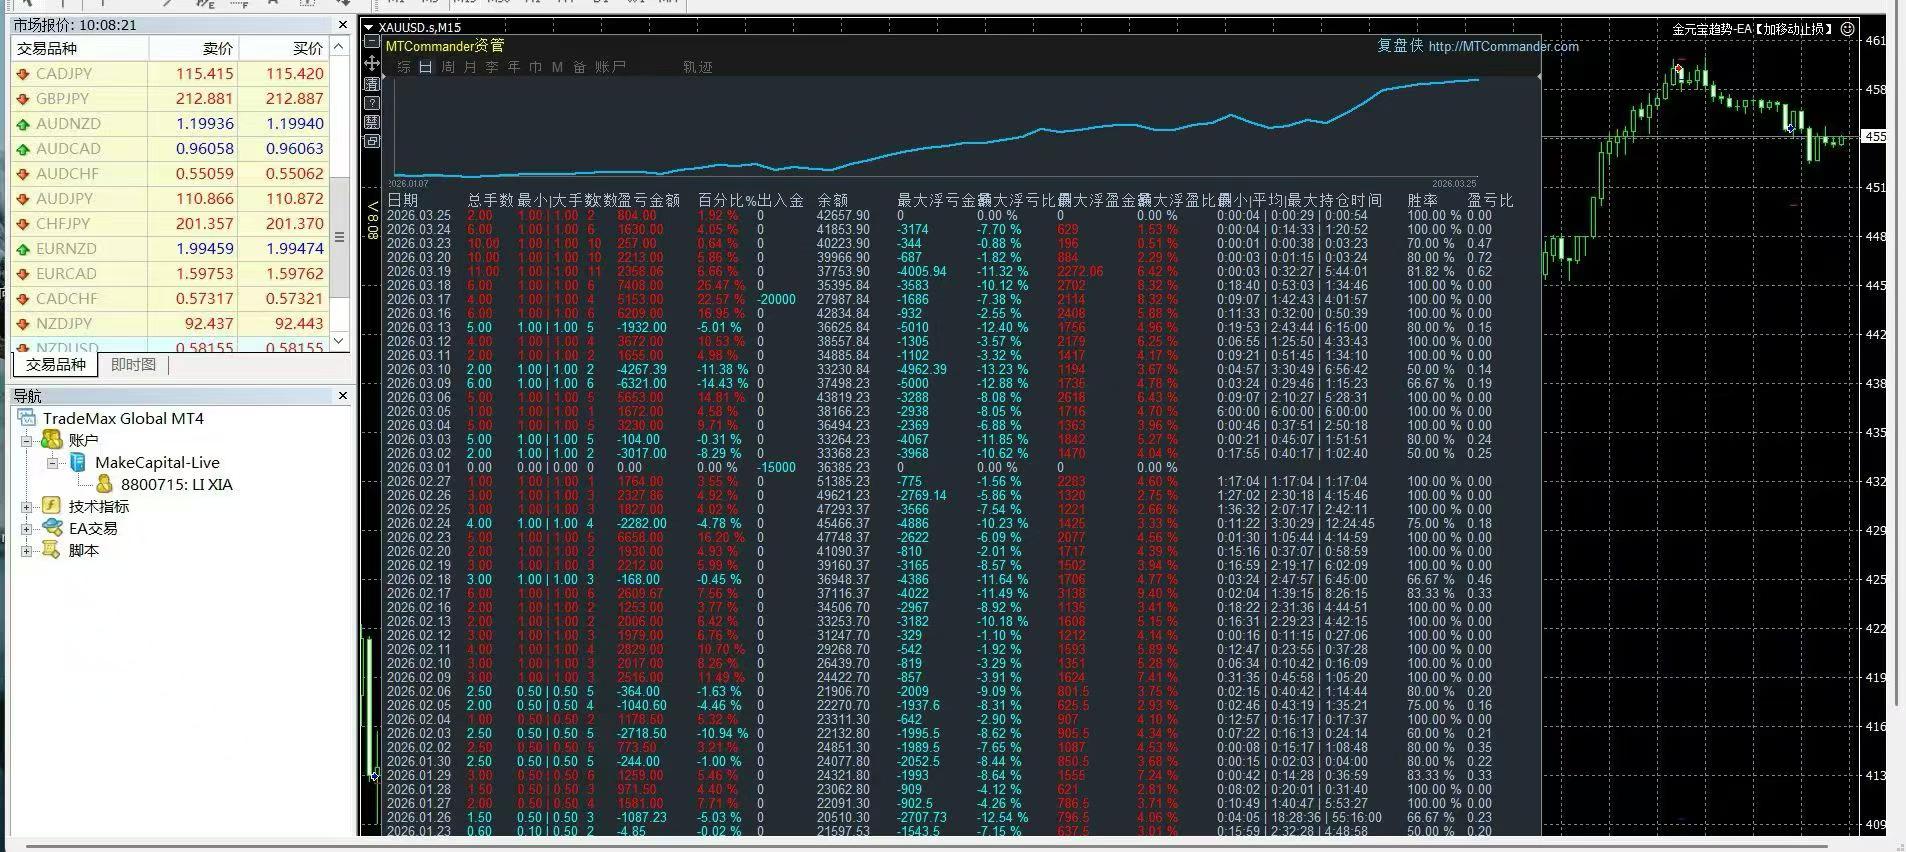Viewport: 1906px width, 852px height.
Task: Click the 卖价 column header
Action: (193, 48)
